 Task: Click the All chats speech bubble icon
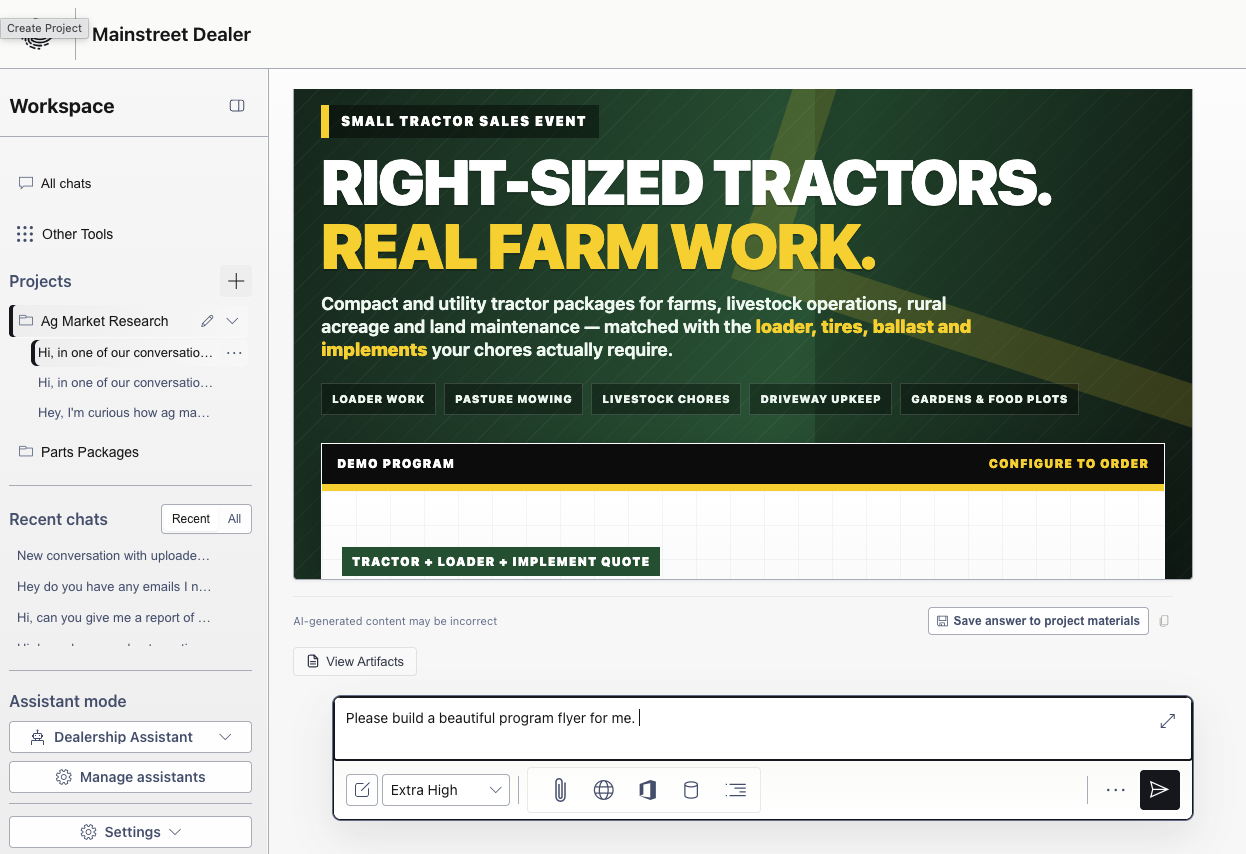click(26, 183)
